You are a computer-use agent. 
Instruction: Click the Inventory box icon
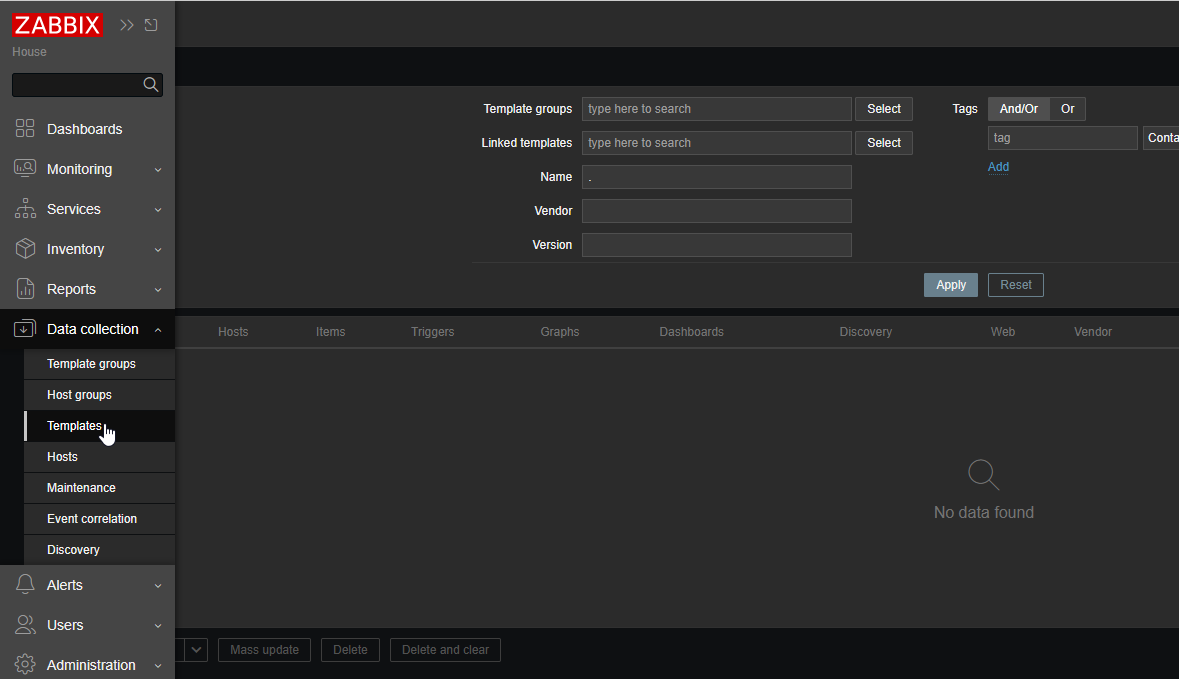coord(26,249)
